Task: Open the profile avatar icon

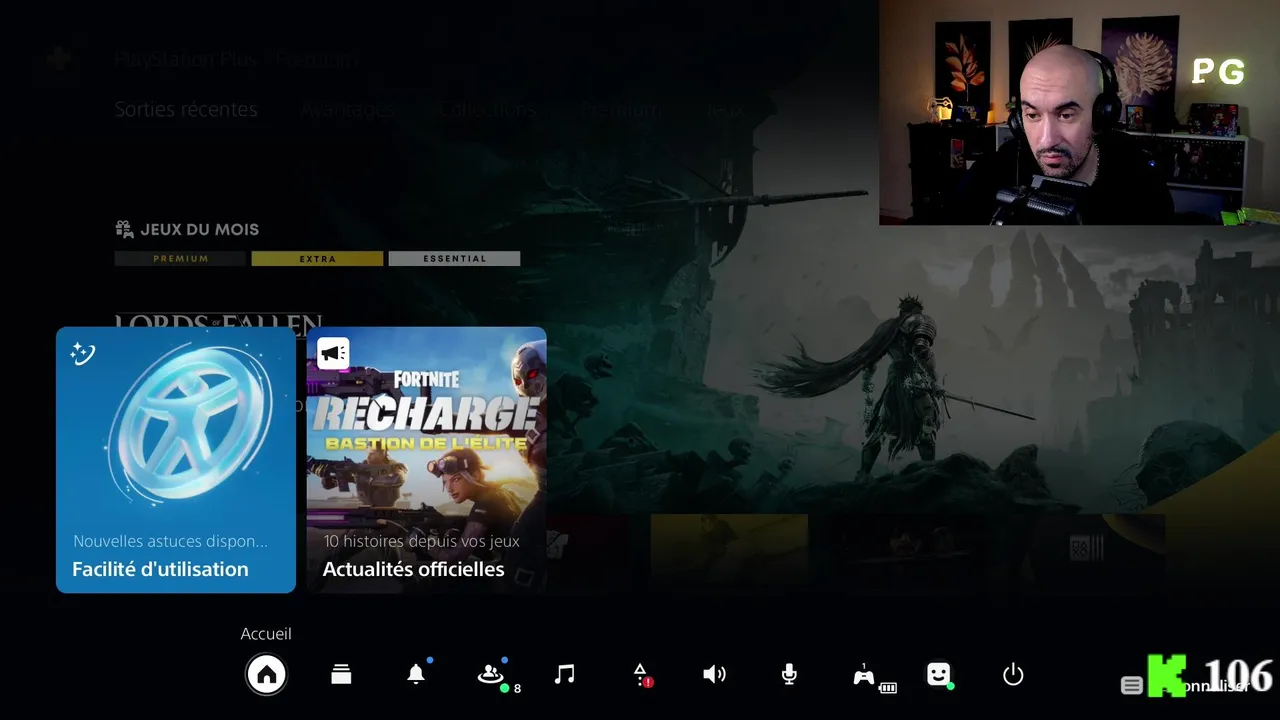Action: [x=938, y=675]
